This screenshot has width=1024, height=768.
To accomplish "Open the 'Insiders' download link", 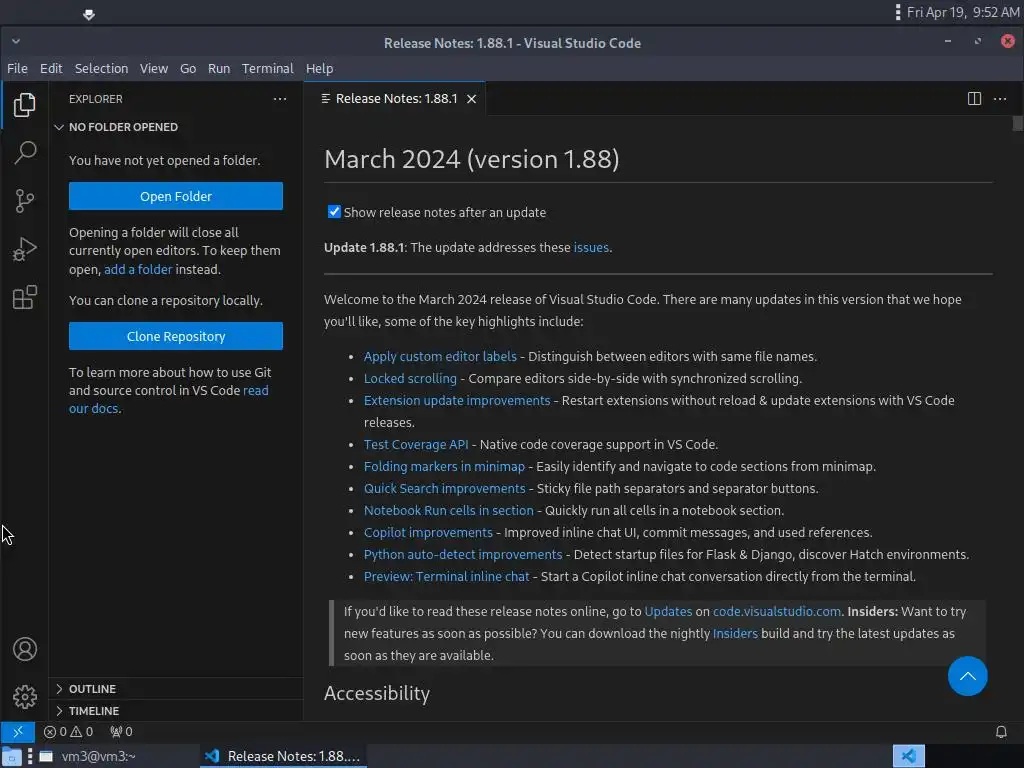I will point(735,633).
